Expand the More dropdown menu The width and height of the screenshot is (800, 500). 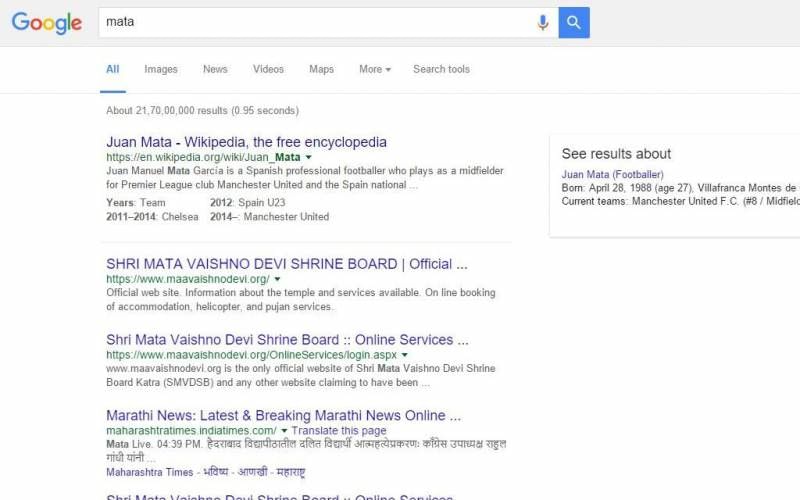click(375, 69)
